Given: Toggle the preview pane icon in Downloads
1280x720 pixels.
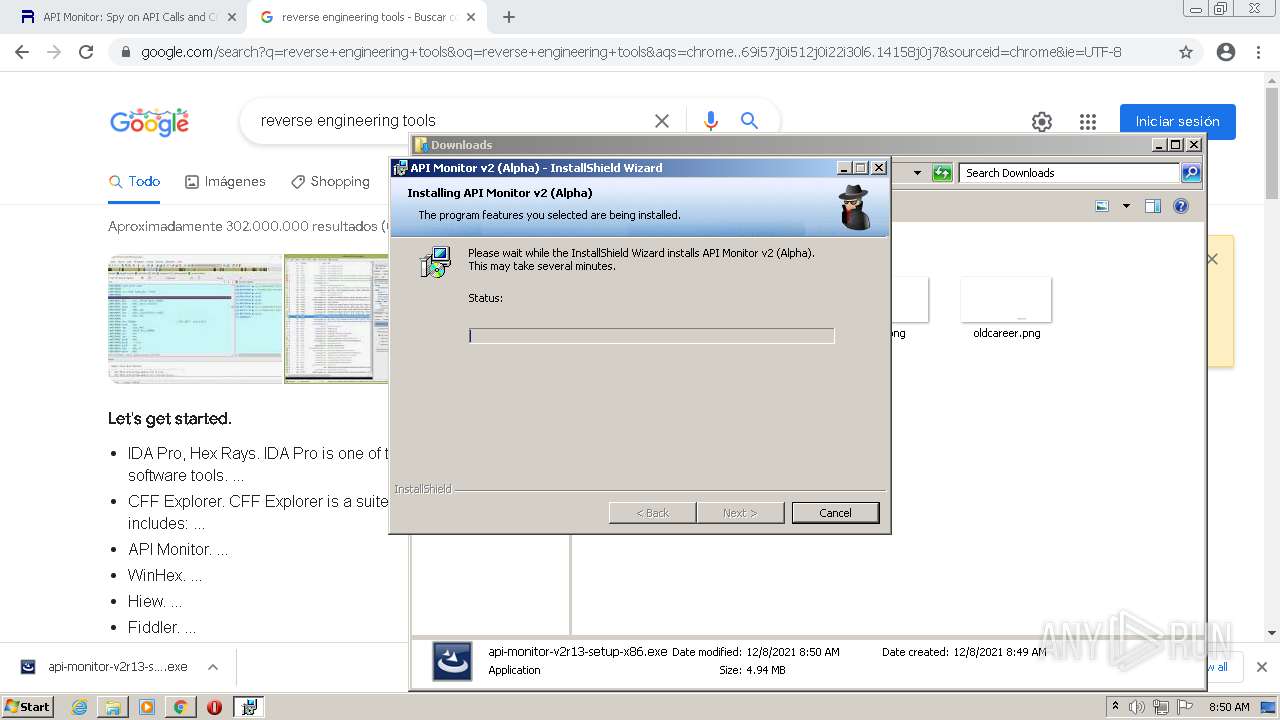Looking at the screenshot, I should pos(1153,206).
